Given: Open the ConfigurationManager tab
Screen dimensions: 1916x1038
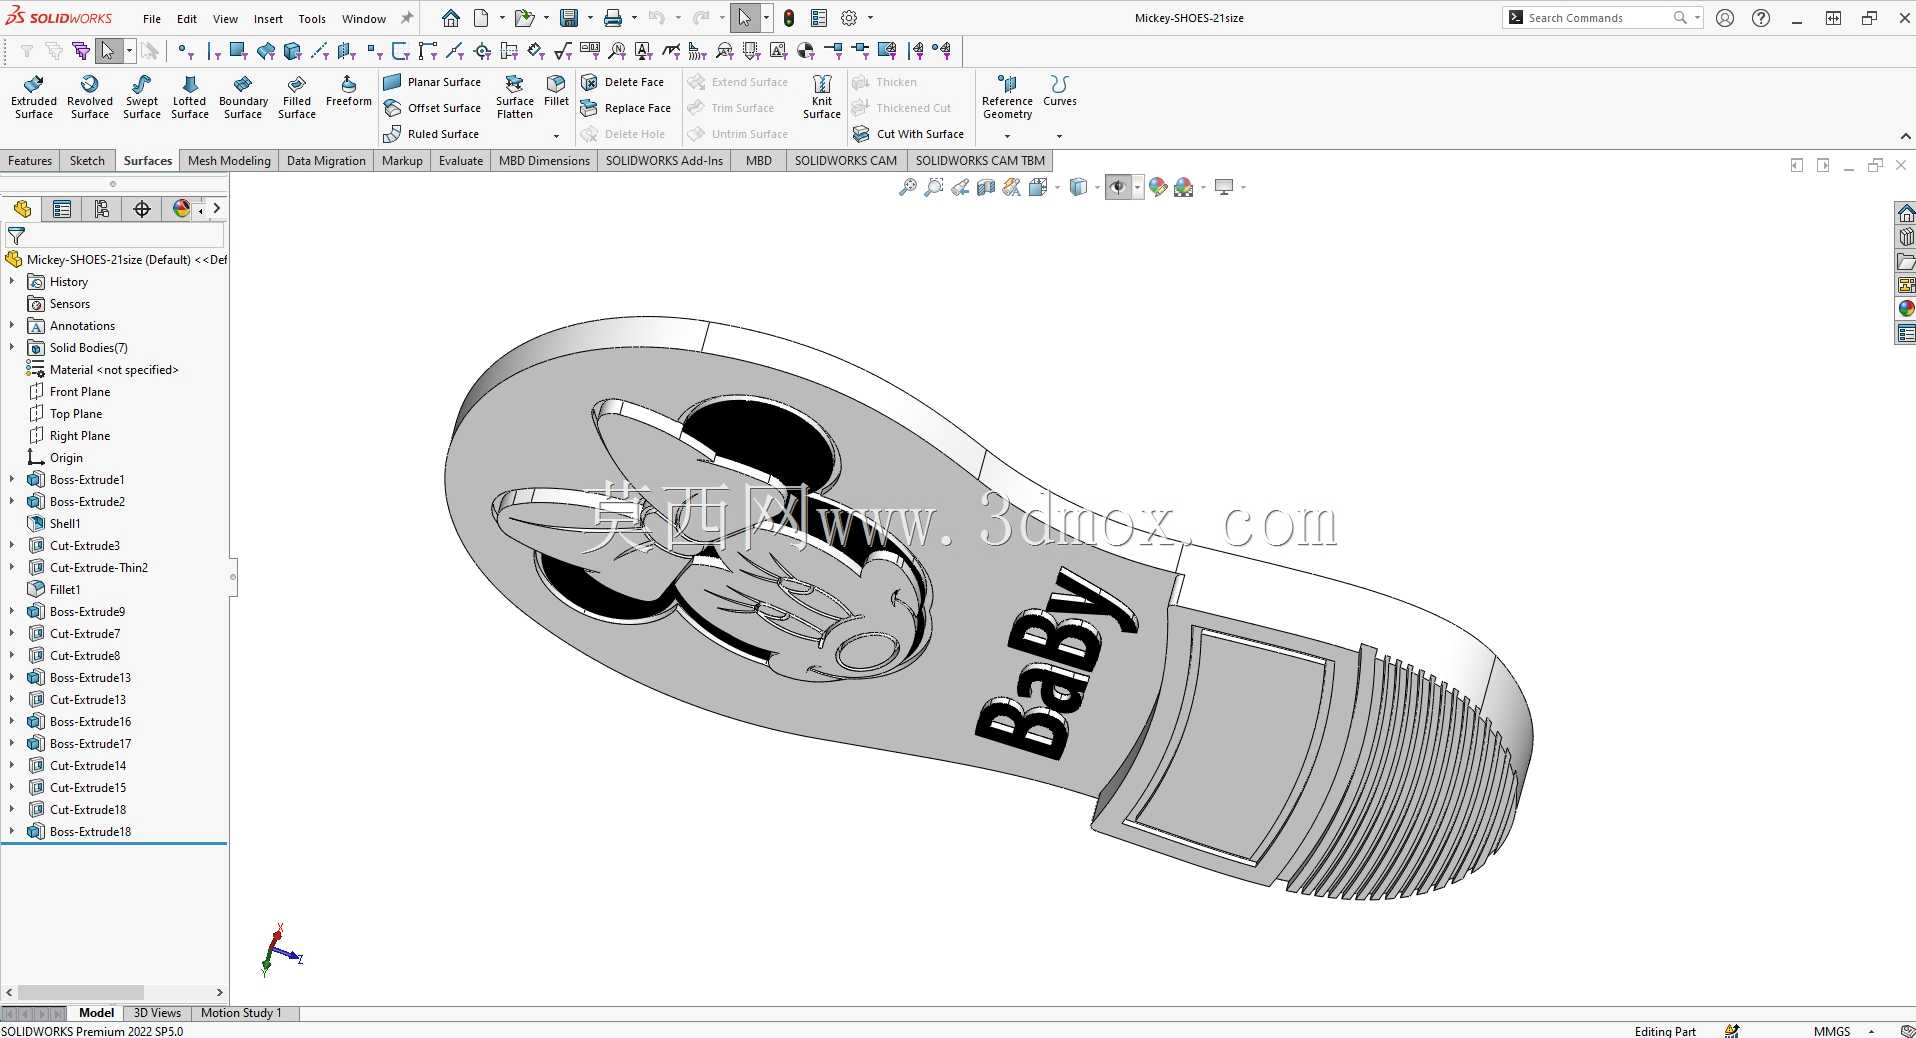Looking at the screenshot, I should (102, 209).
